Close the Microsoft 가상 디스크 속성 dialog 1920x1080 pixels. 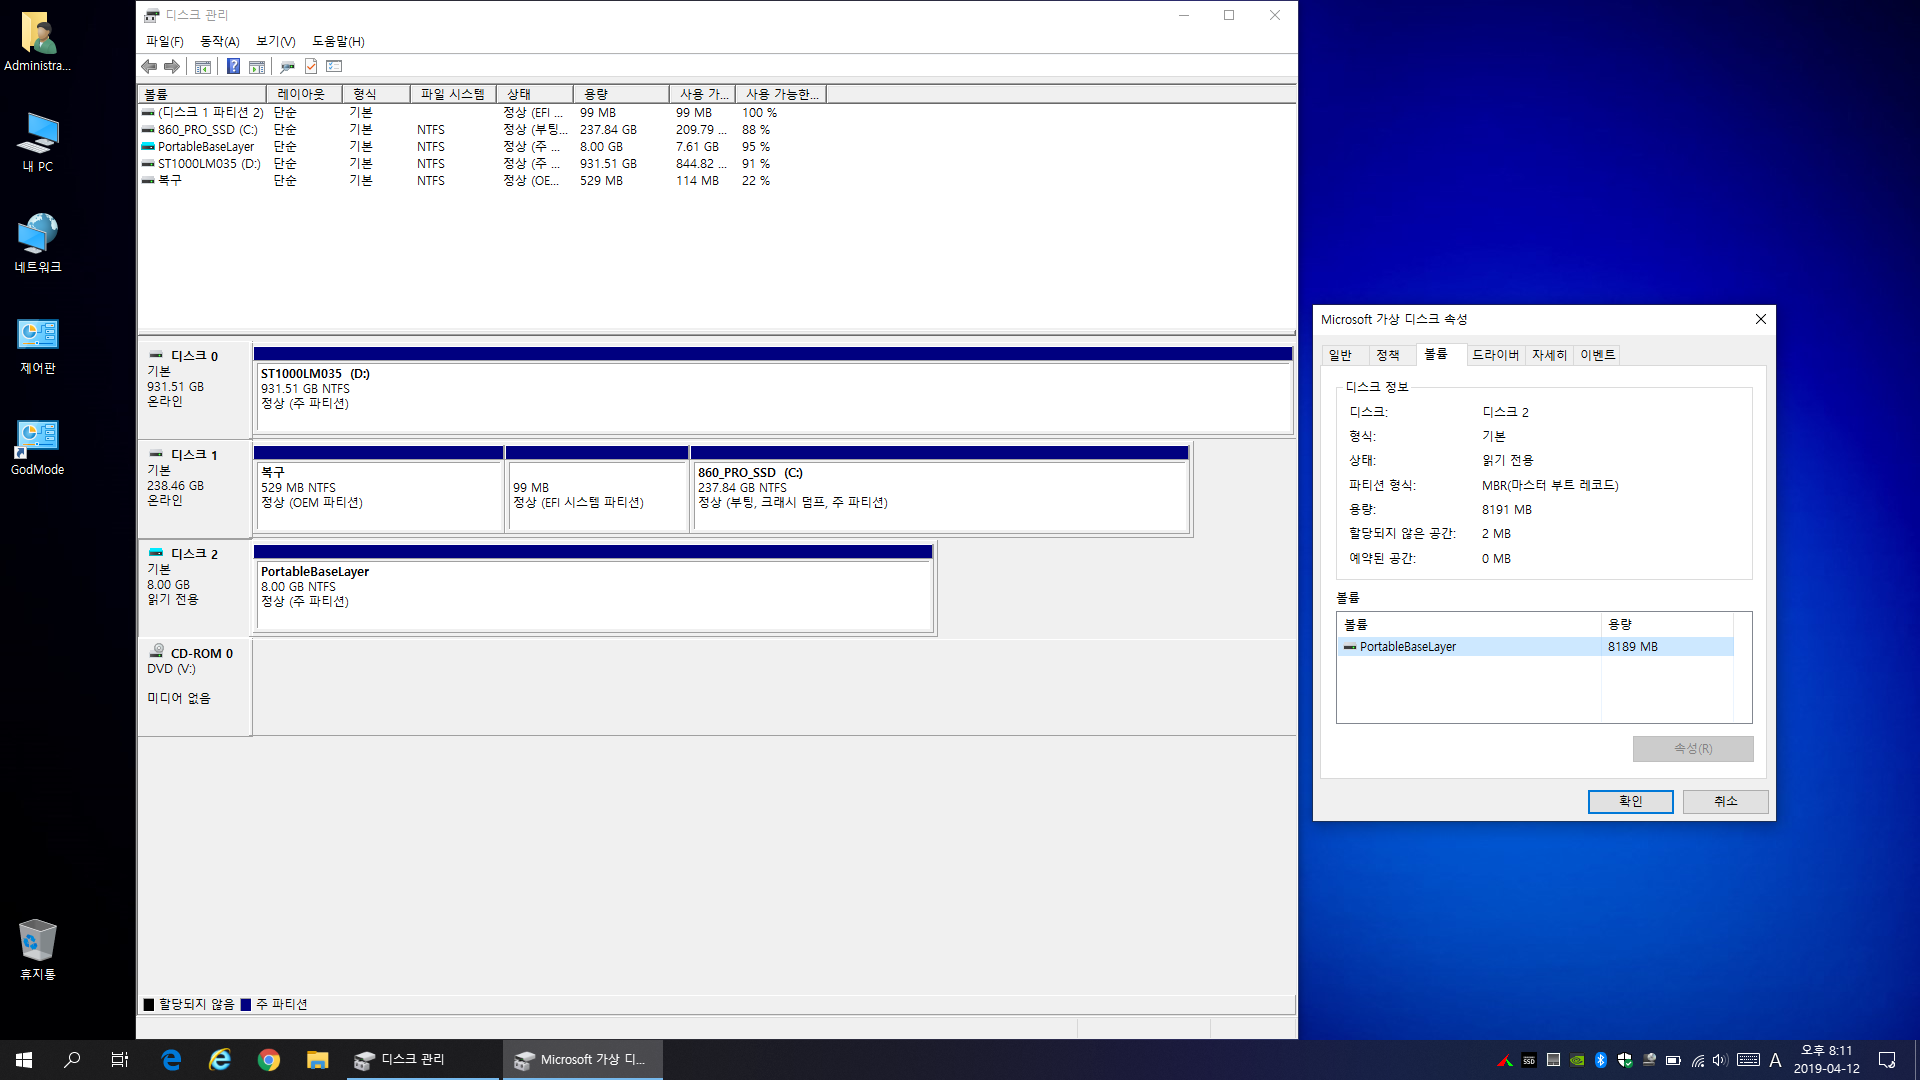pos(1761,319)
